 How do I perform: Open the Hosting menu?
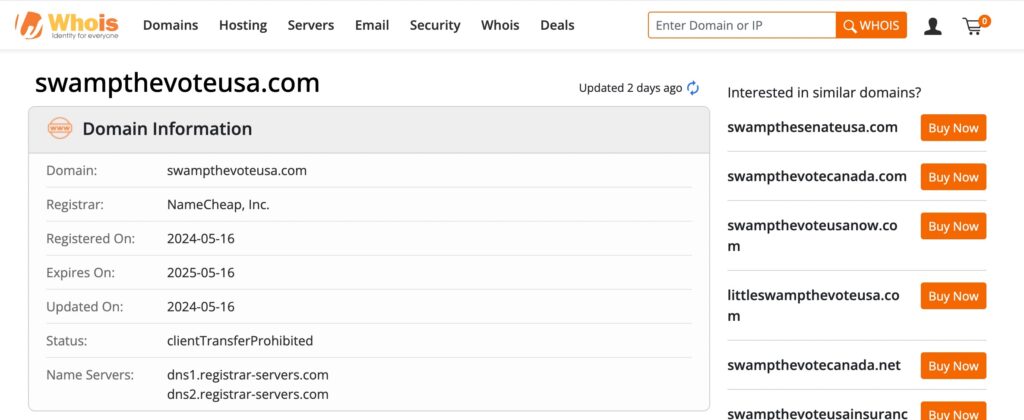click(243, 25)
